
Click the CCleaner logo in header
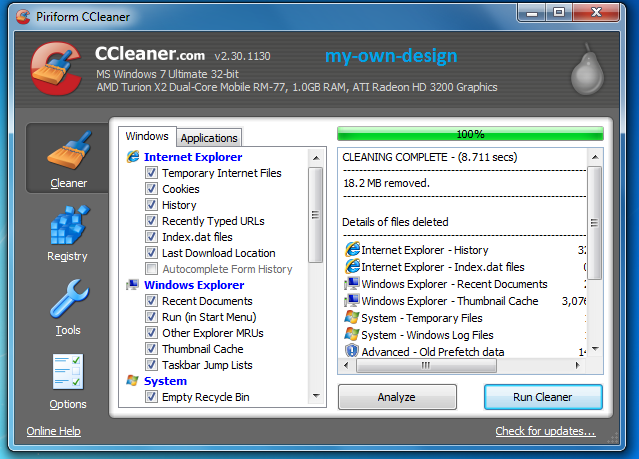click(x=56, y=68)
